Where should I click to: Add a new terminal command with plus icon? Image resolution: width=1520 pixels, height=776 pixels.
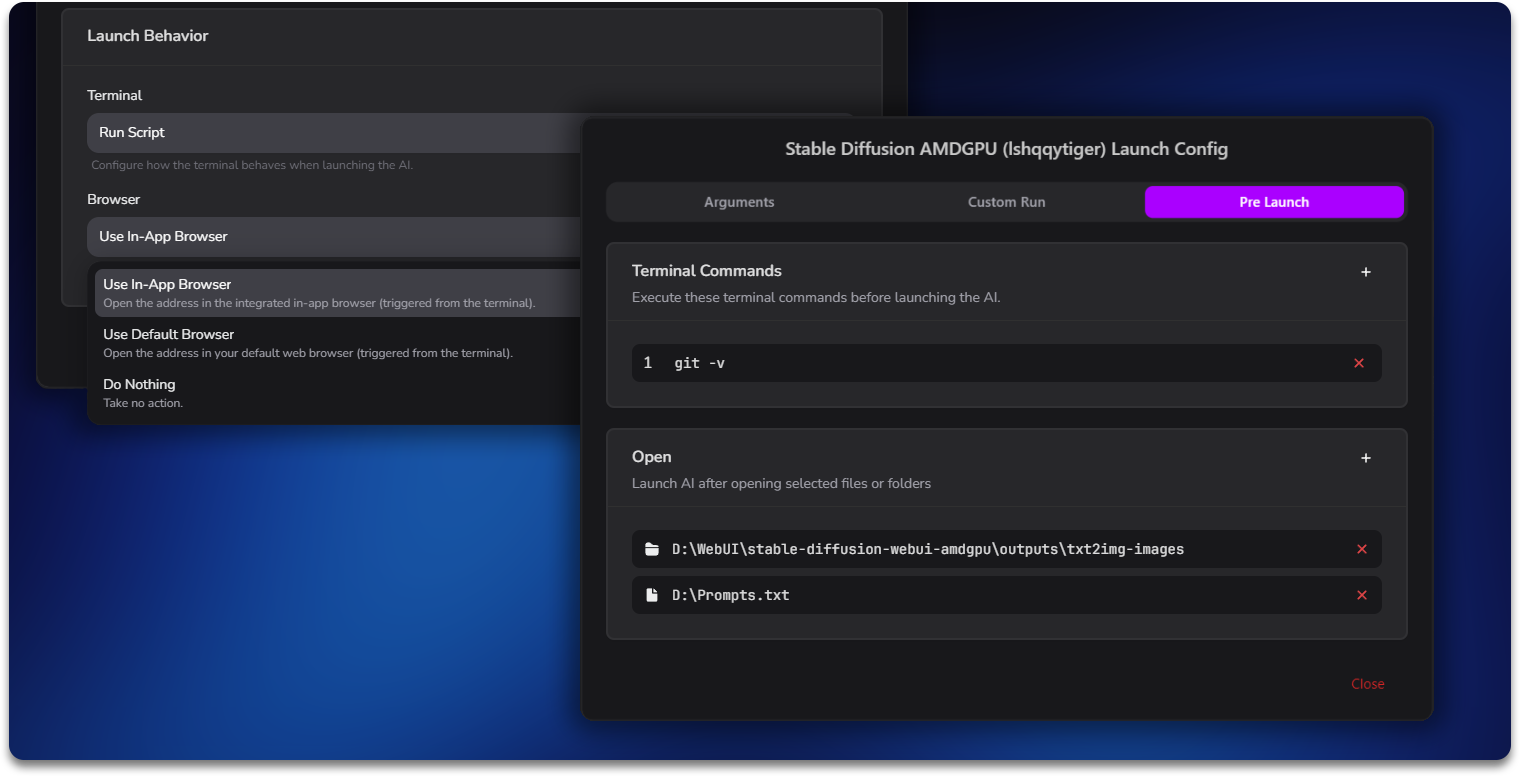1366,272
